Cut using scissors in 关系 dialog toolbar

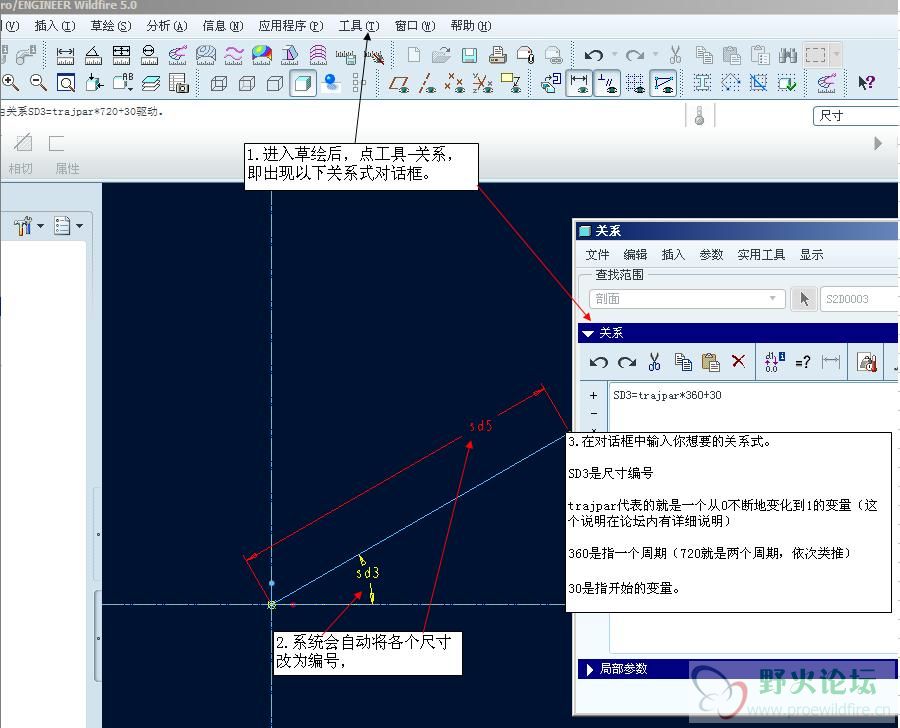pyautogui.click(x=654, y=362)
